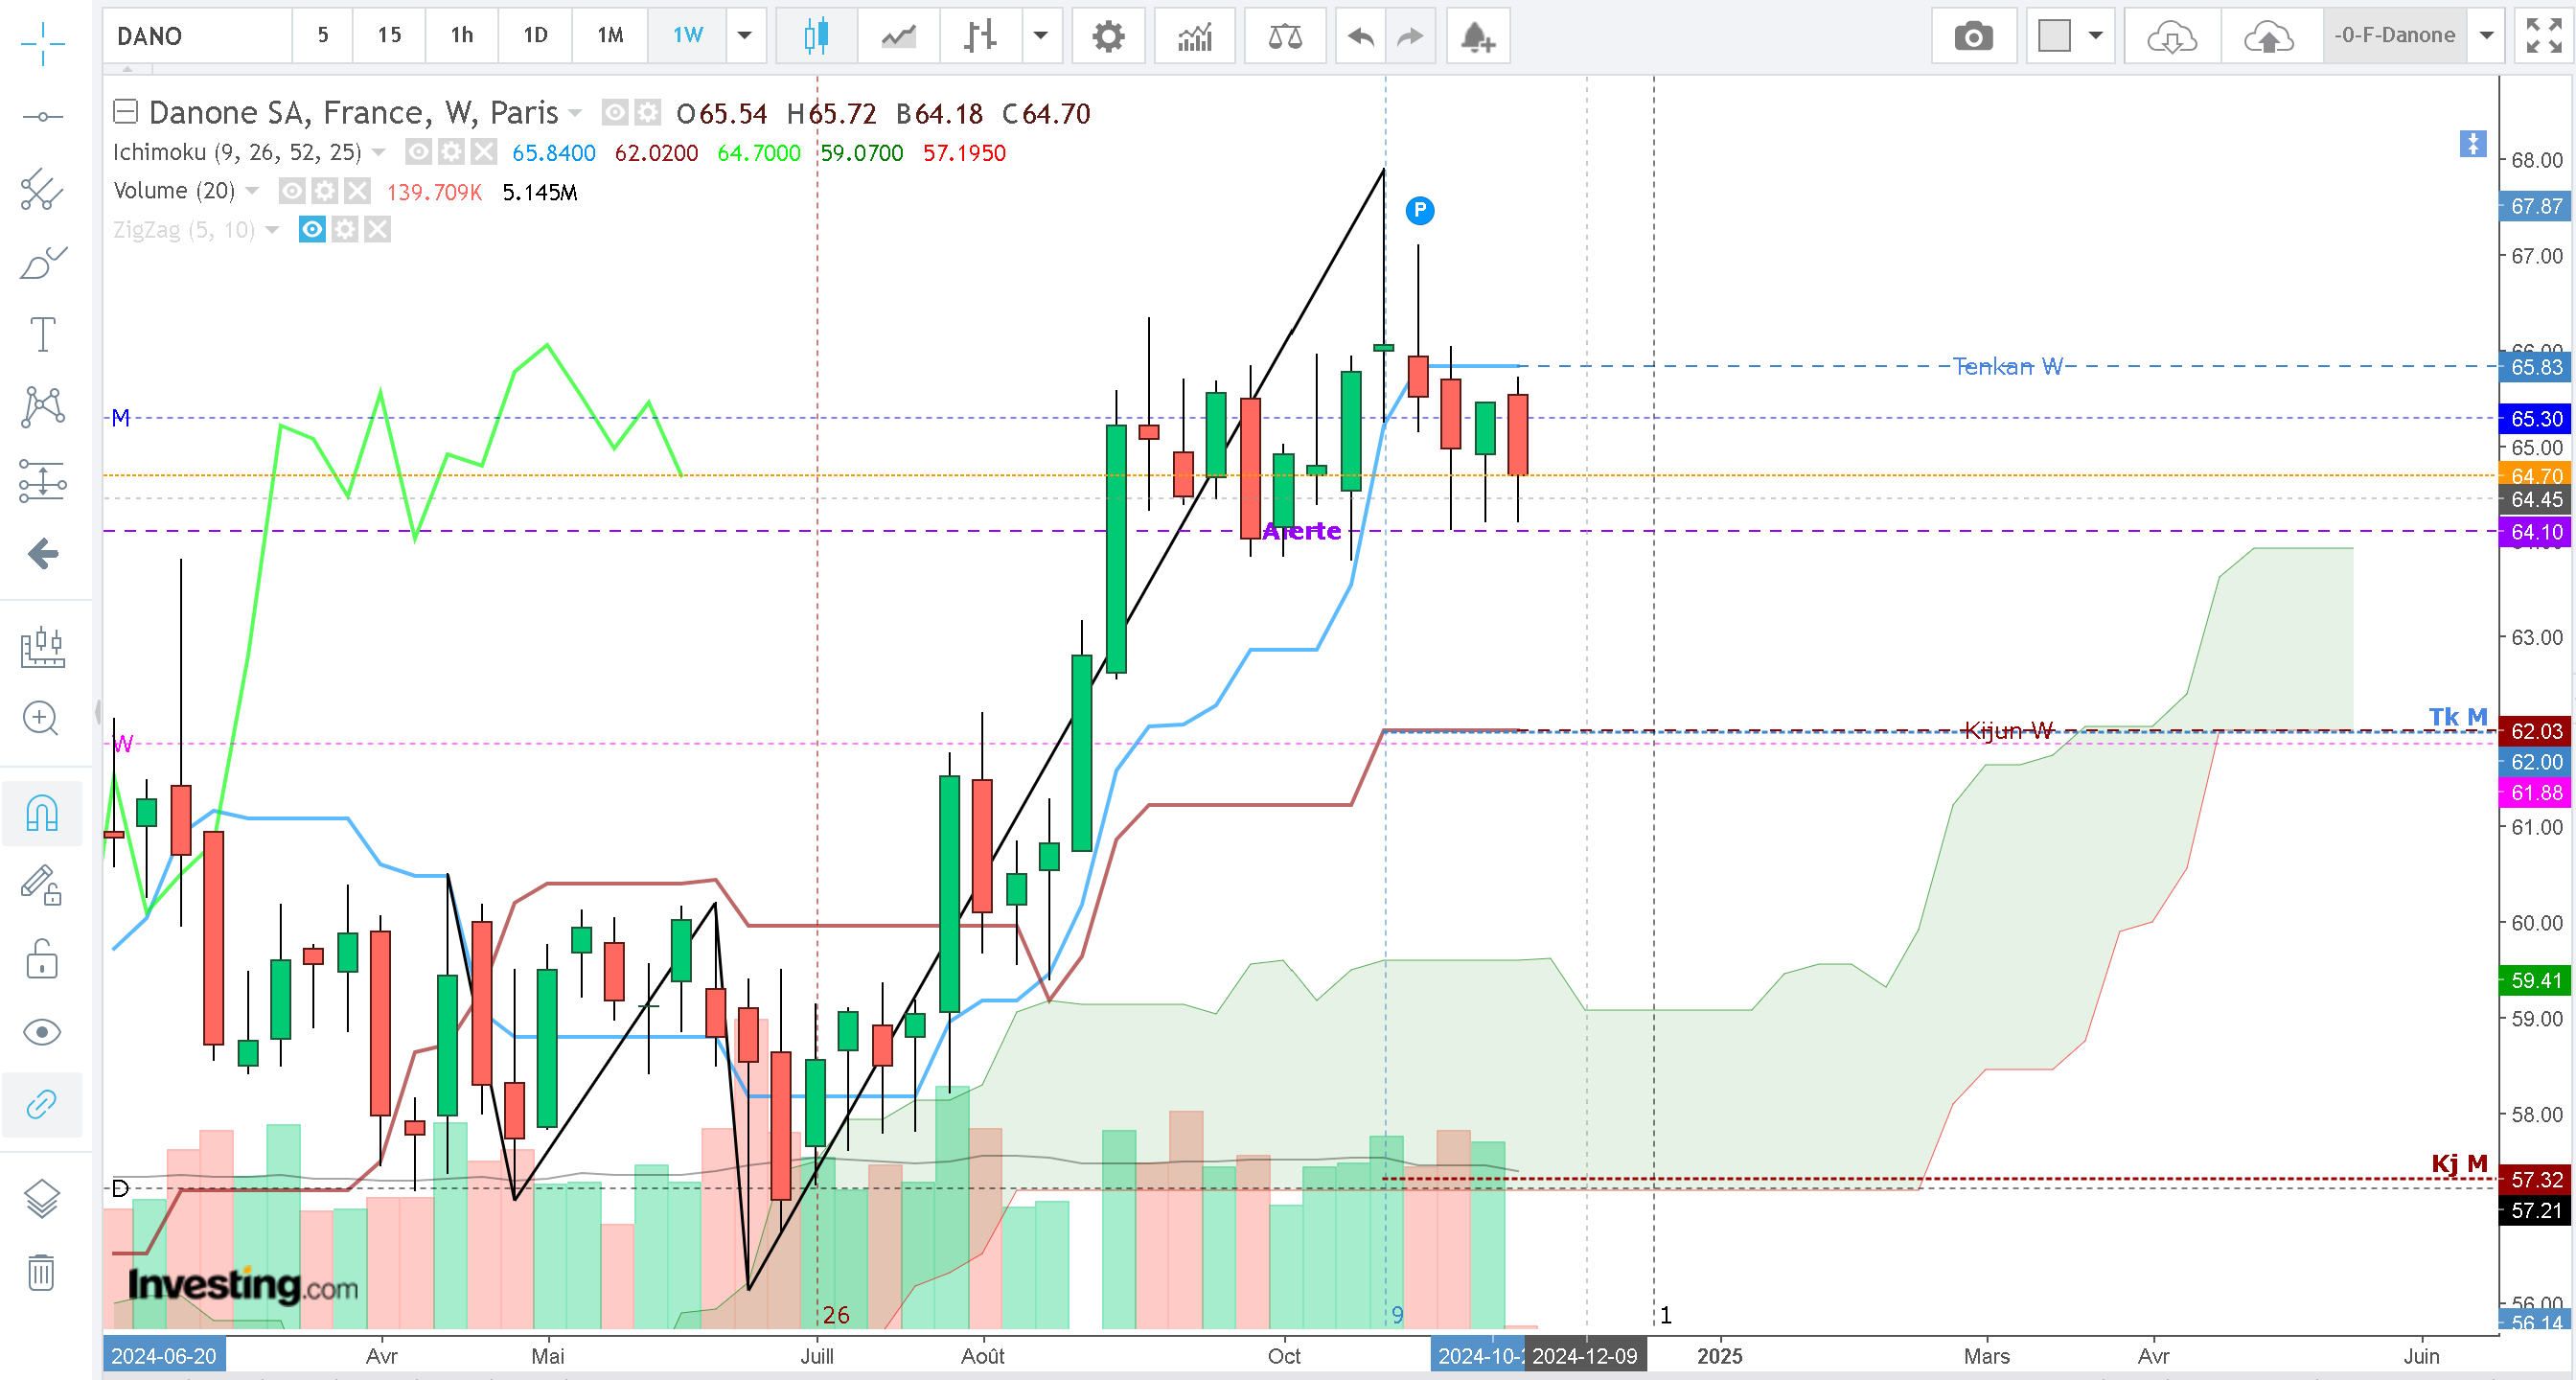
Task: Toggle fullscreen chart mode
Action: 2543,36
